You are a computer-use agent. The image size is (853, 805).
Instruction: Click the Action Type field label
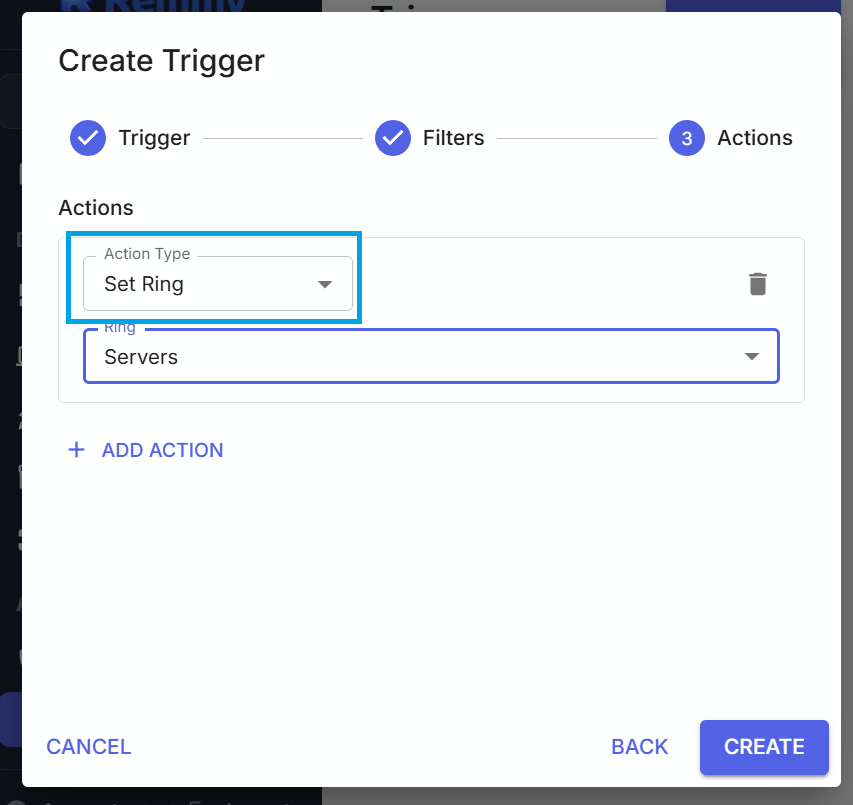(147, 254)
